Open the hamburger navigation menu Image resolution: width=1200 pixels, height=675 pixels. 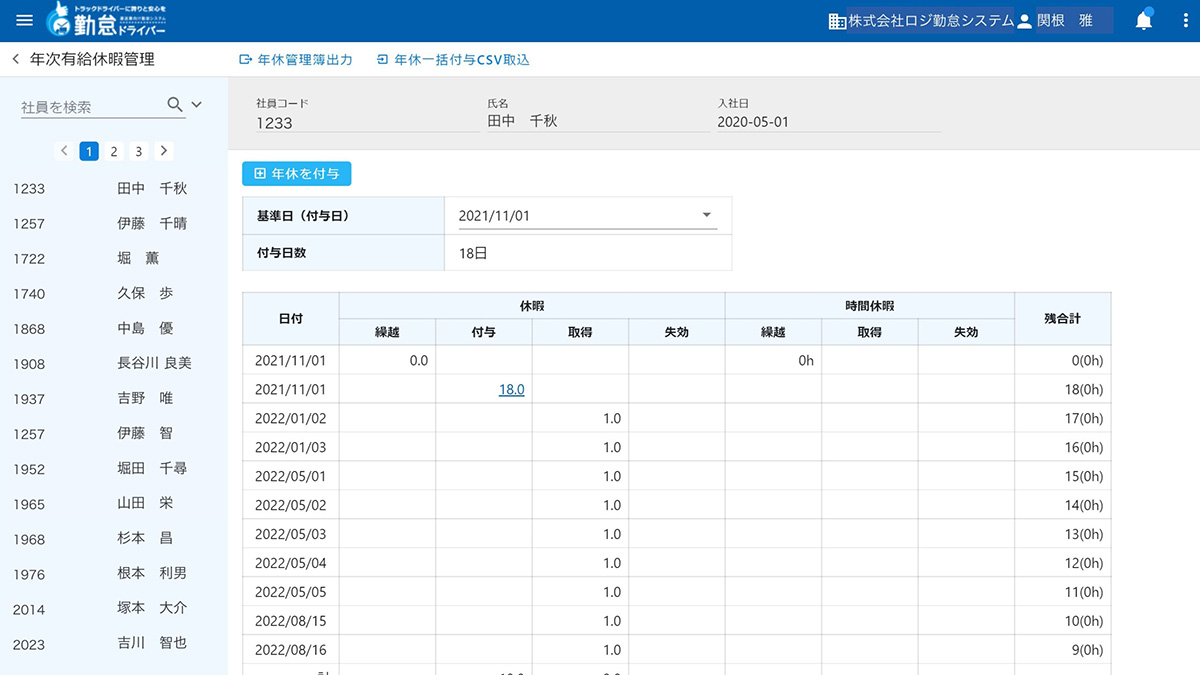pyautogui.click(x=25, y=21)
